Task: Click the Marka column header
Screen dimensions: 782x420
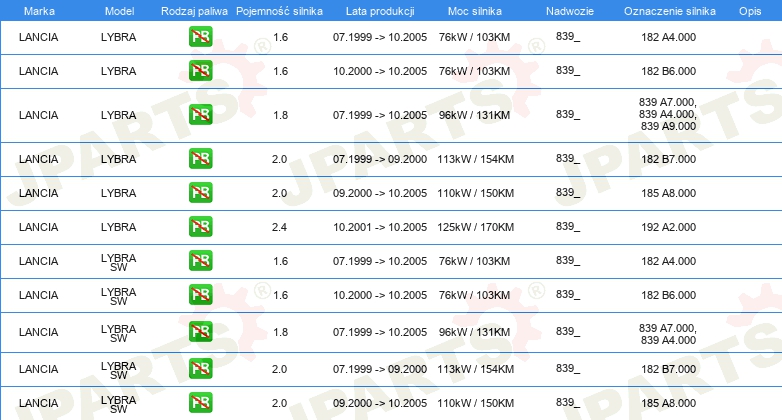Action: (39, 11)
